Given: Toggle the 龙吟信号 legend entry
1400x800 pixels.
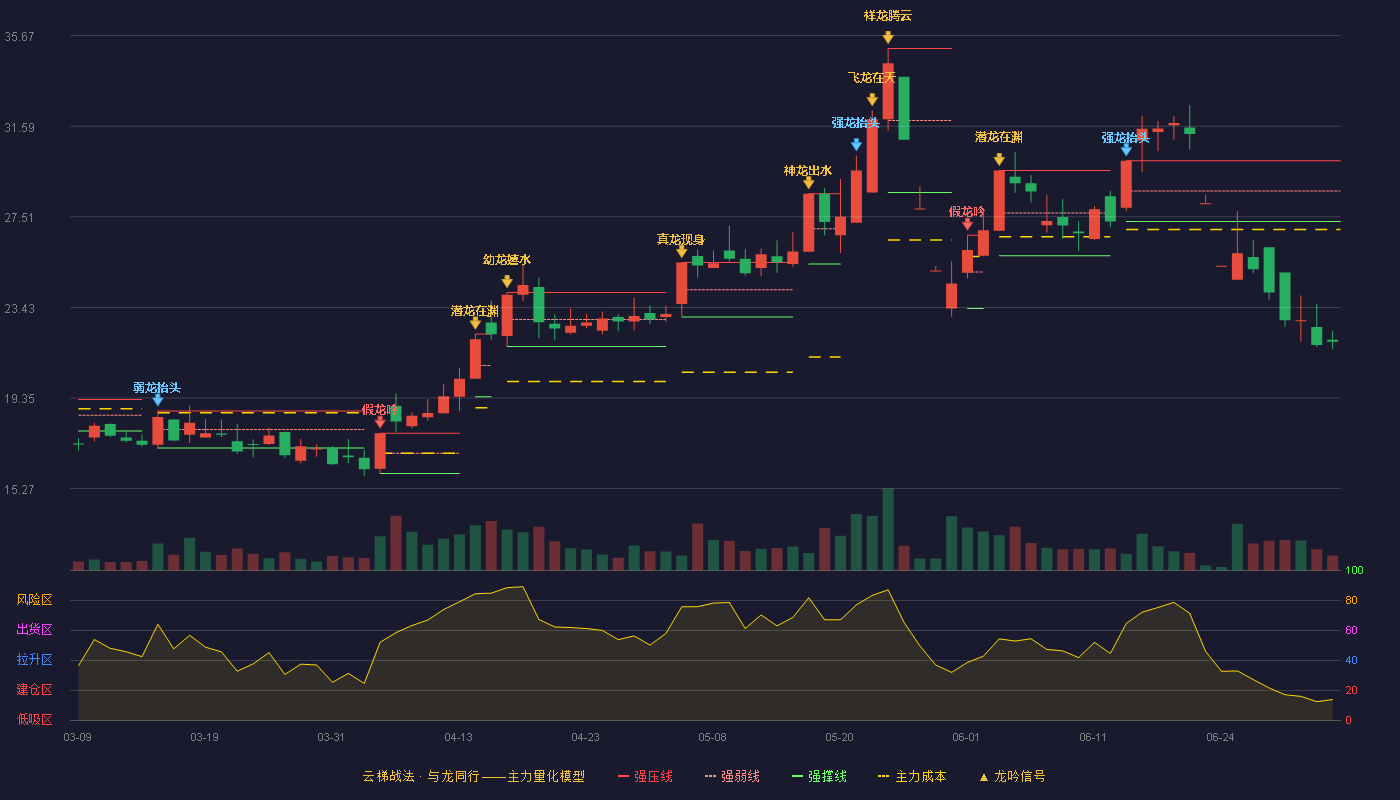Looking at the screenshot, I should tap(1012, 776).
